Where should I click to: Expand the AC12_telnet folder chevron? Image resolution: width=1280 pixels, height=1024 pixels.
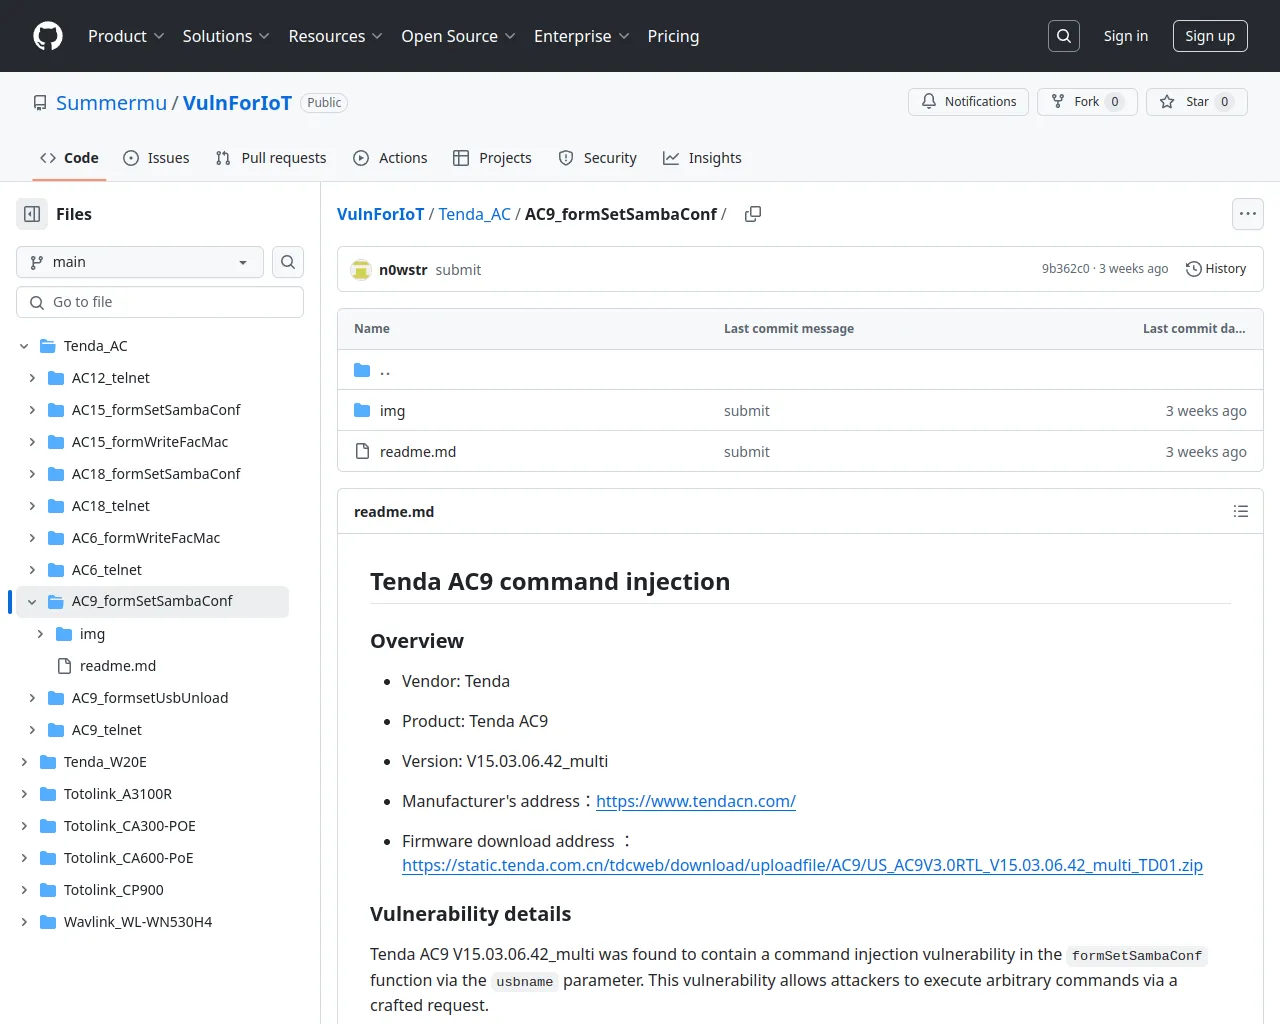point(32,378)
